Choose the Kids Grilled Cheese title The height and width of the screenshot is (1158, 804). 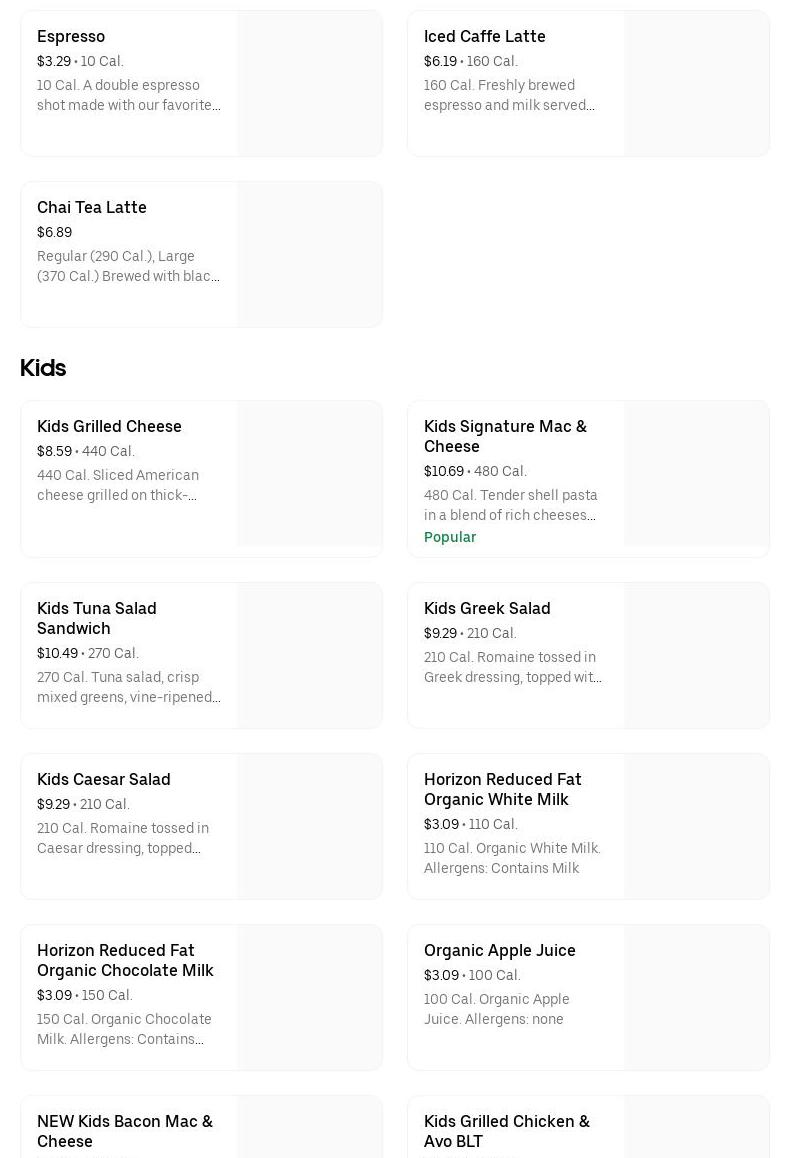(109, 426)
